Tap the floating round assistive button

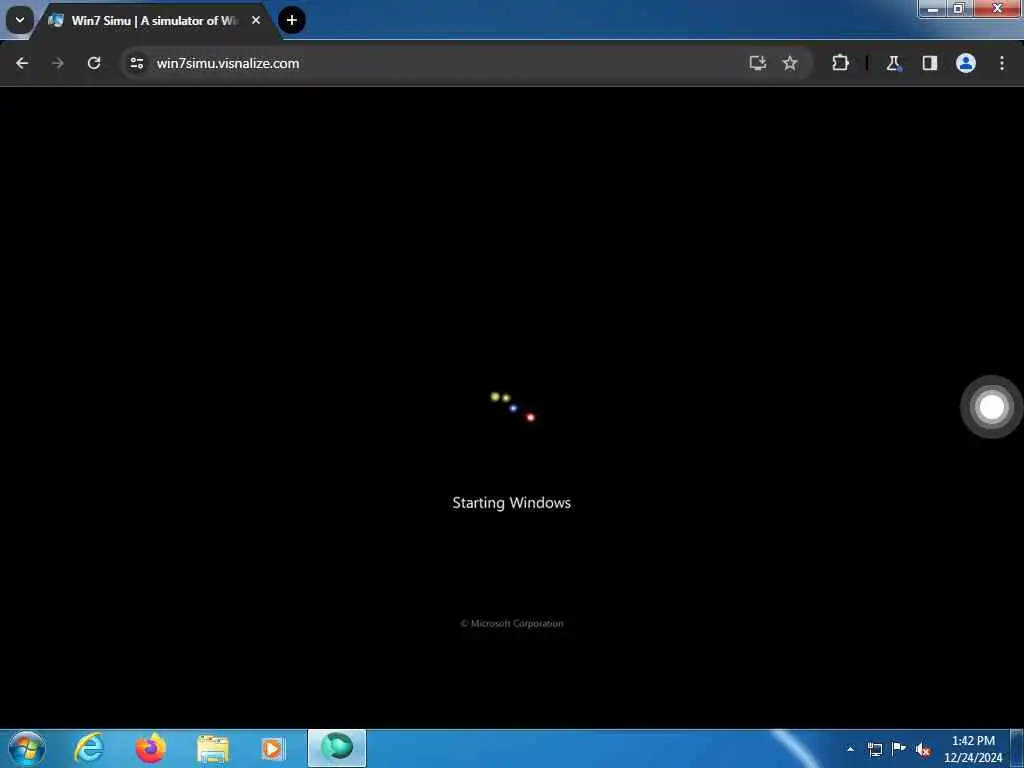click(x=991, y=407)
